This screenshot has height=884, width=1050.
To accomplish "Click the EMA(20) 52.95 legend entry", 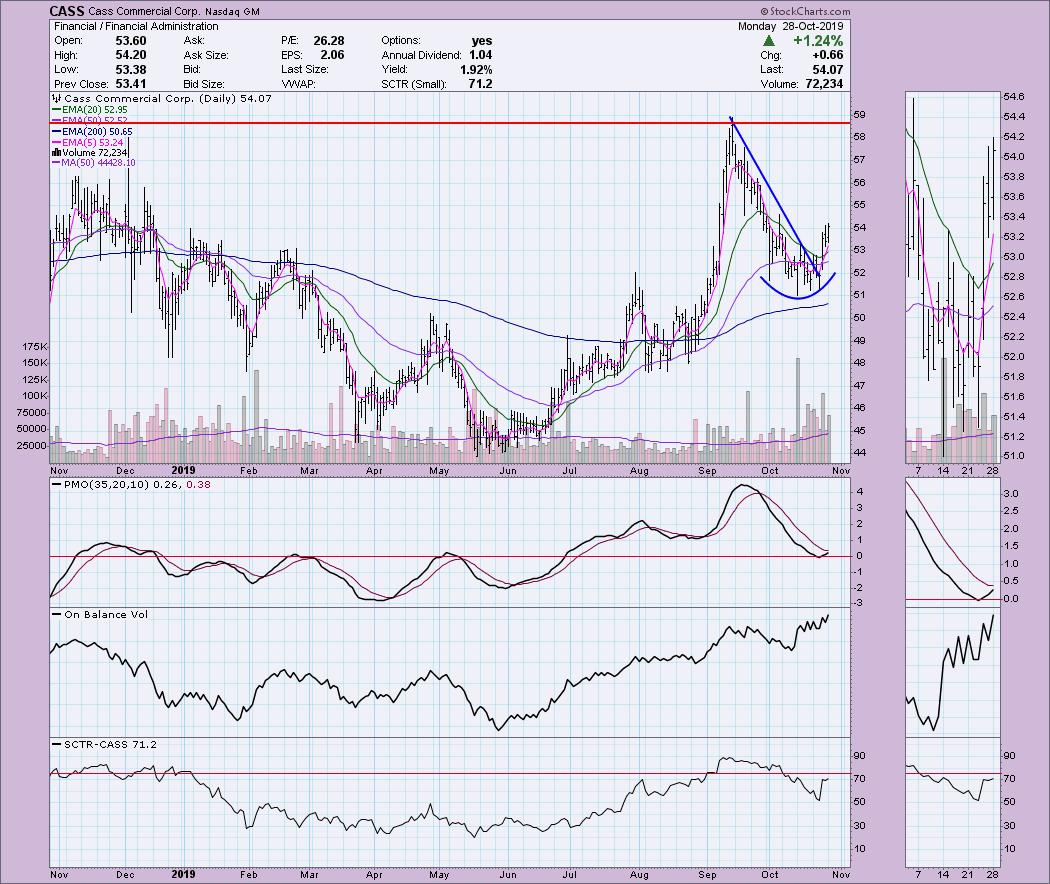I will (90, 109).
